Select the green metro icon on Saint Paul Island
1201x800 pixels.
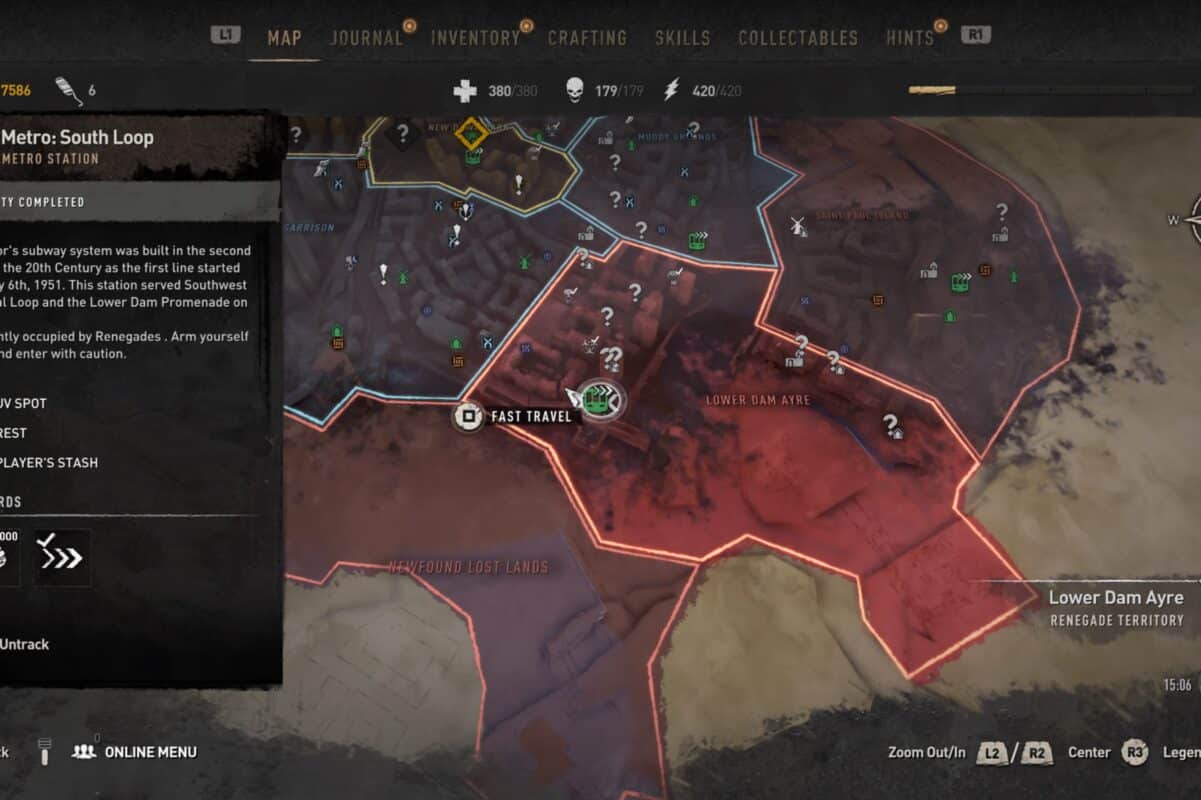(x=963, y=283)
